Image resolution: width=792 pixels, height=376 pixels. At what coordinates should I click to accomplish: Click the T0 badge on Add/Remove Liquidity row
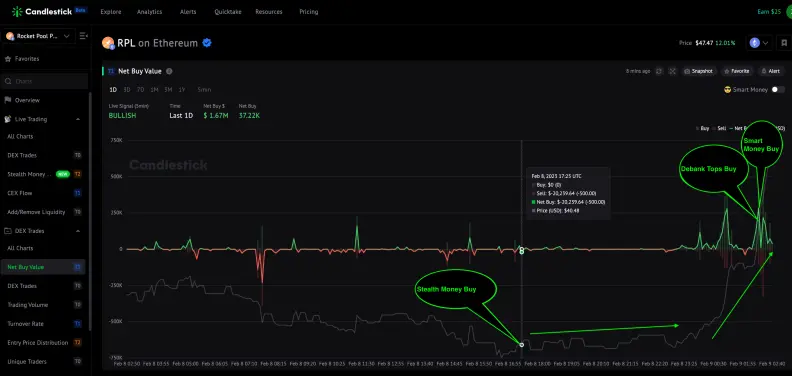pyautogui.click(x=77, y=212)
